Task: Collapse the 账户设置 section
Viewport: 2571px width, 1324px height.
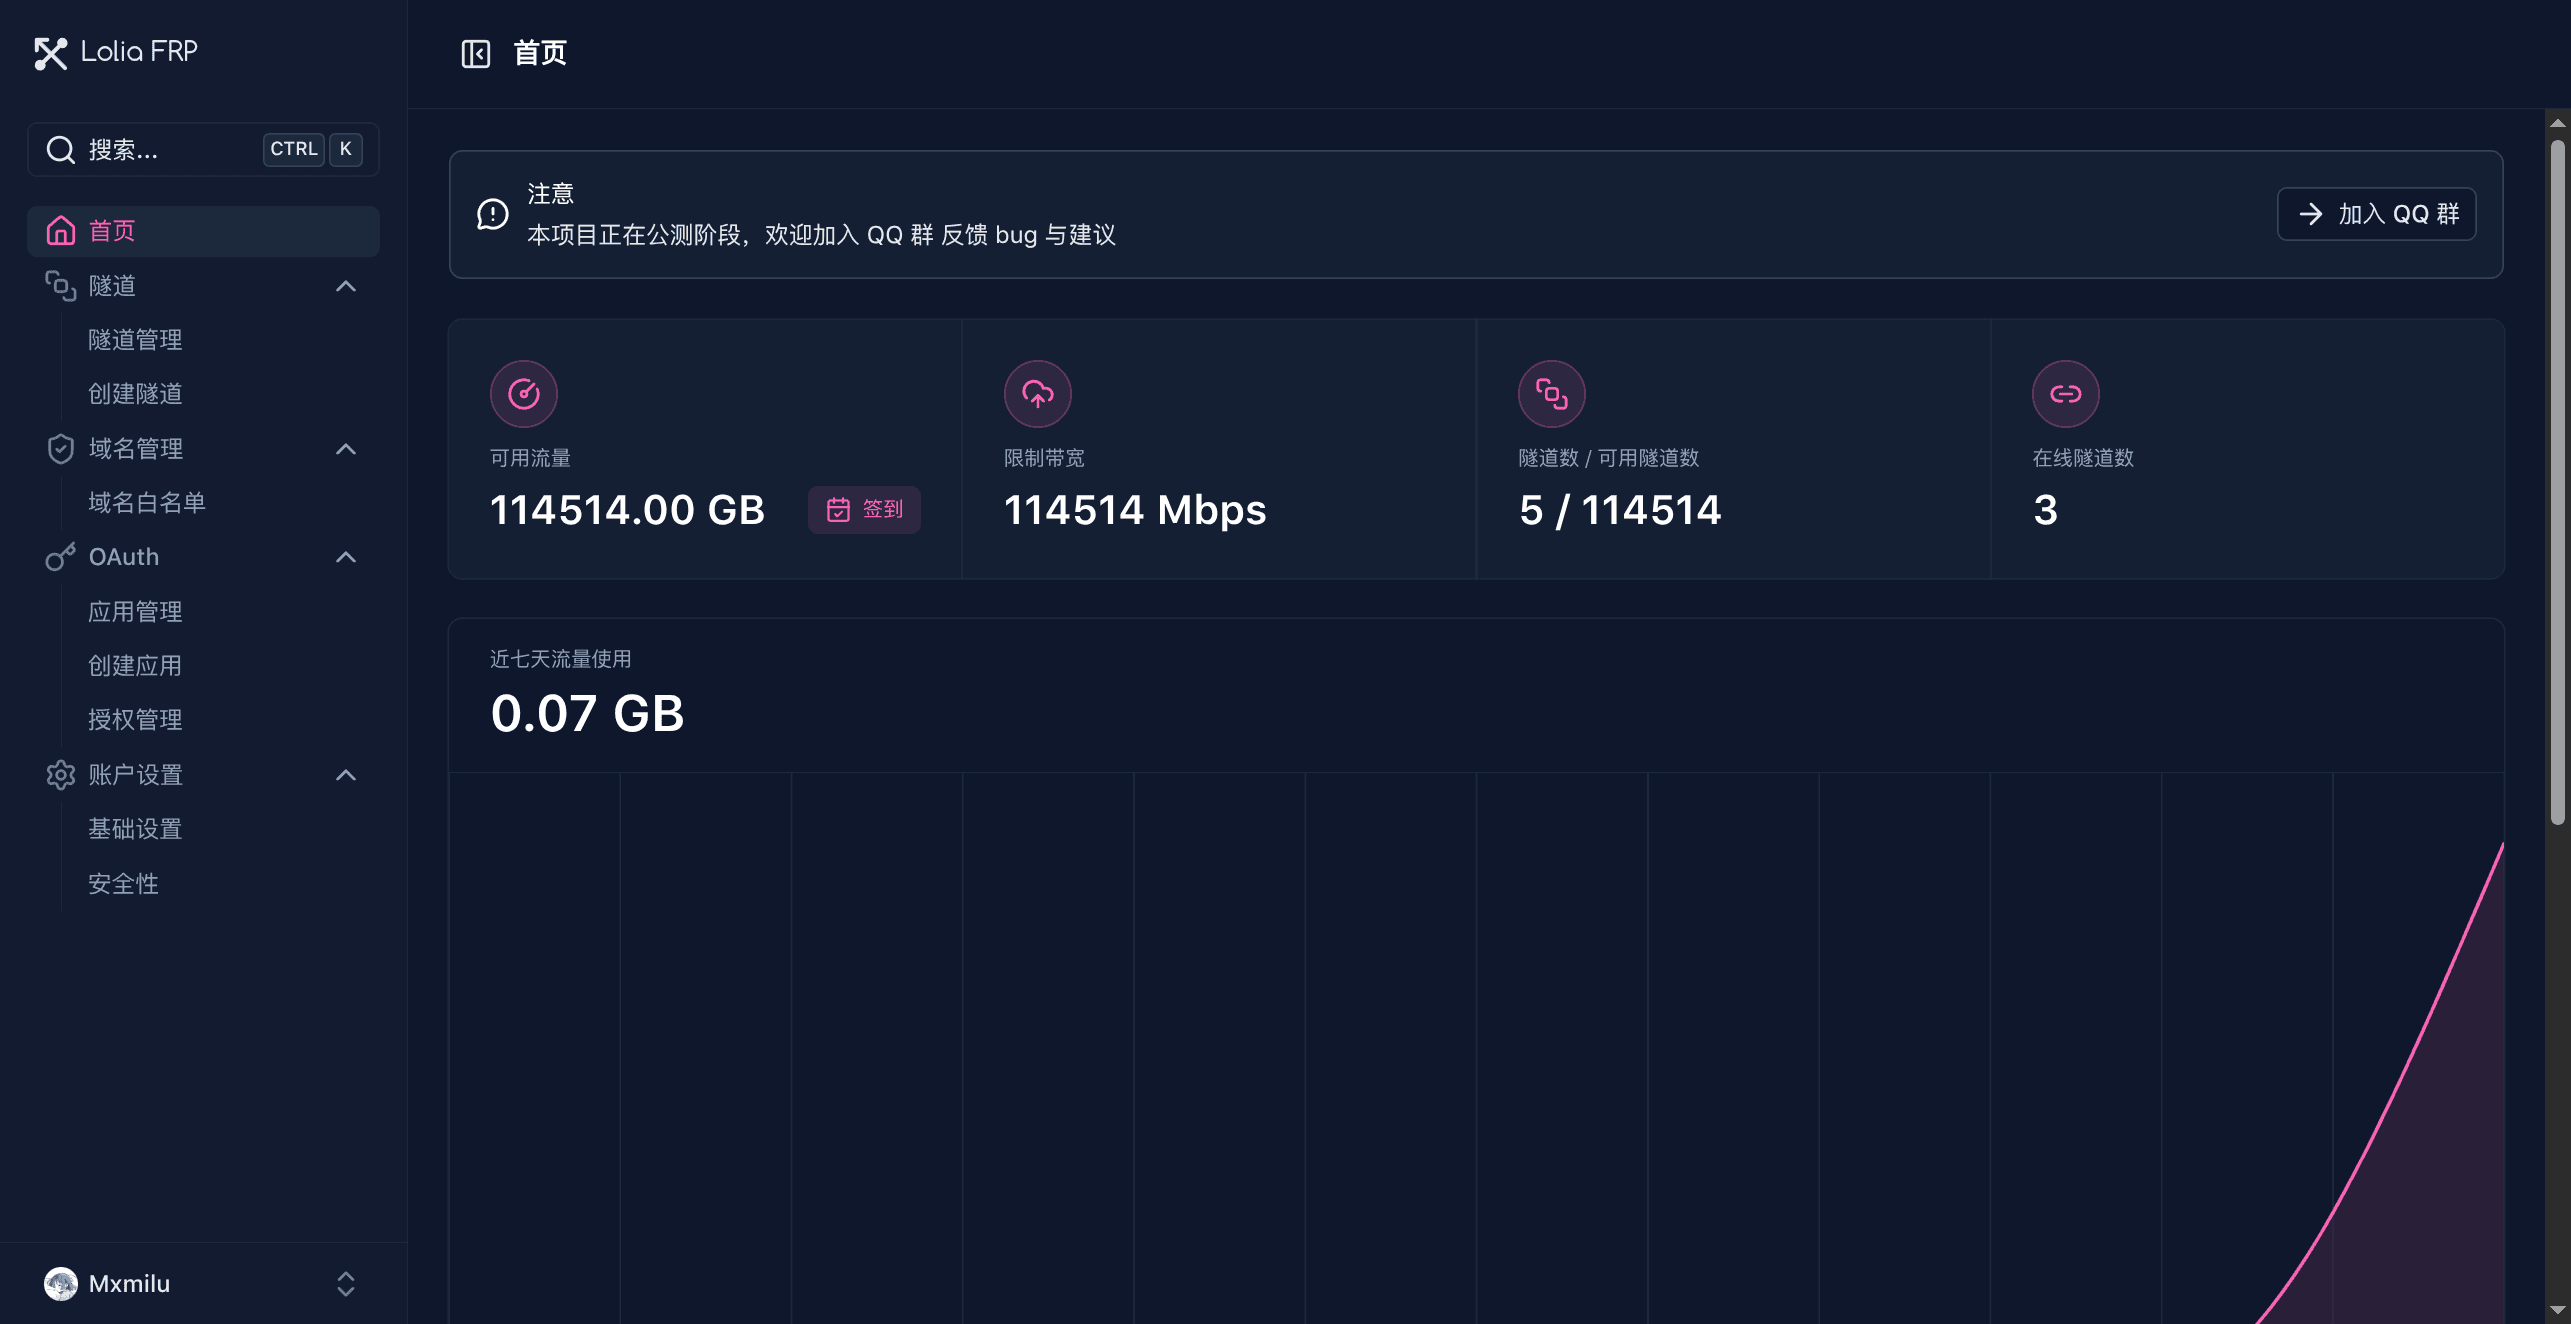Action: pyautogui.click(x=346, y=775)
